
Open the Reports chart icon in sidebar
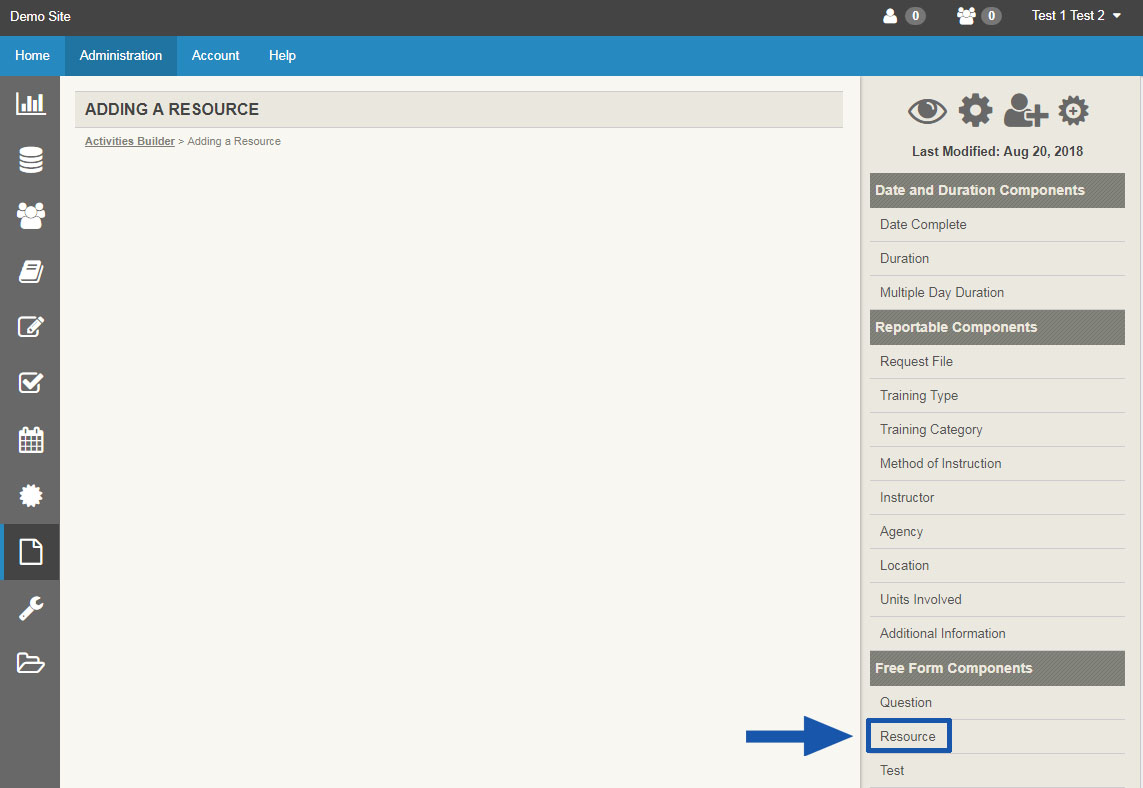[29, 103]
